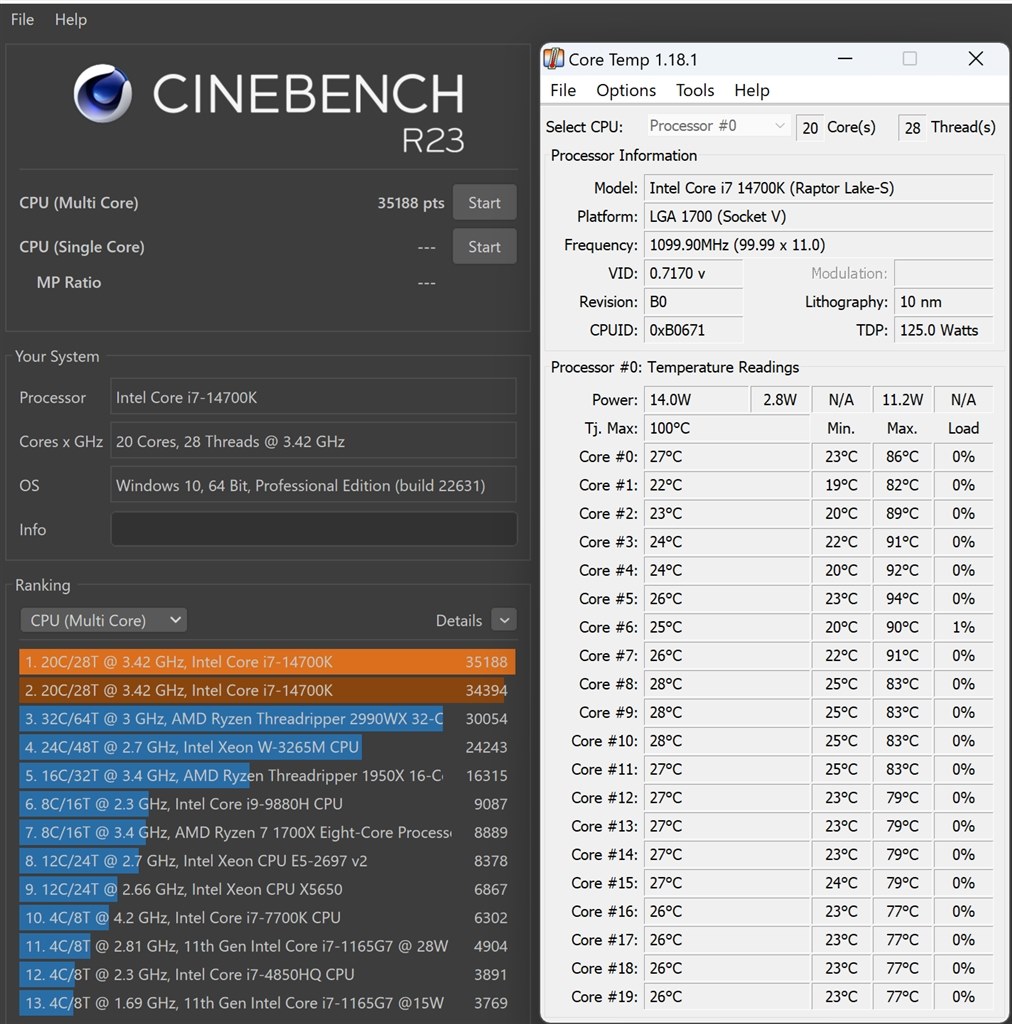The image size is (1012, 1024).
Task: Select the Ryzen 7 1700X ranking row
Action: (267, 832)
